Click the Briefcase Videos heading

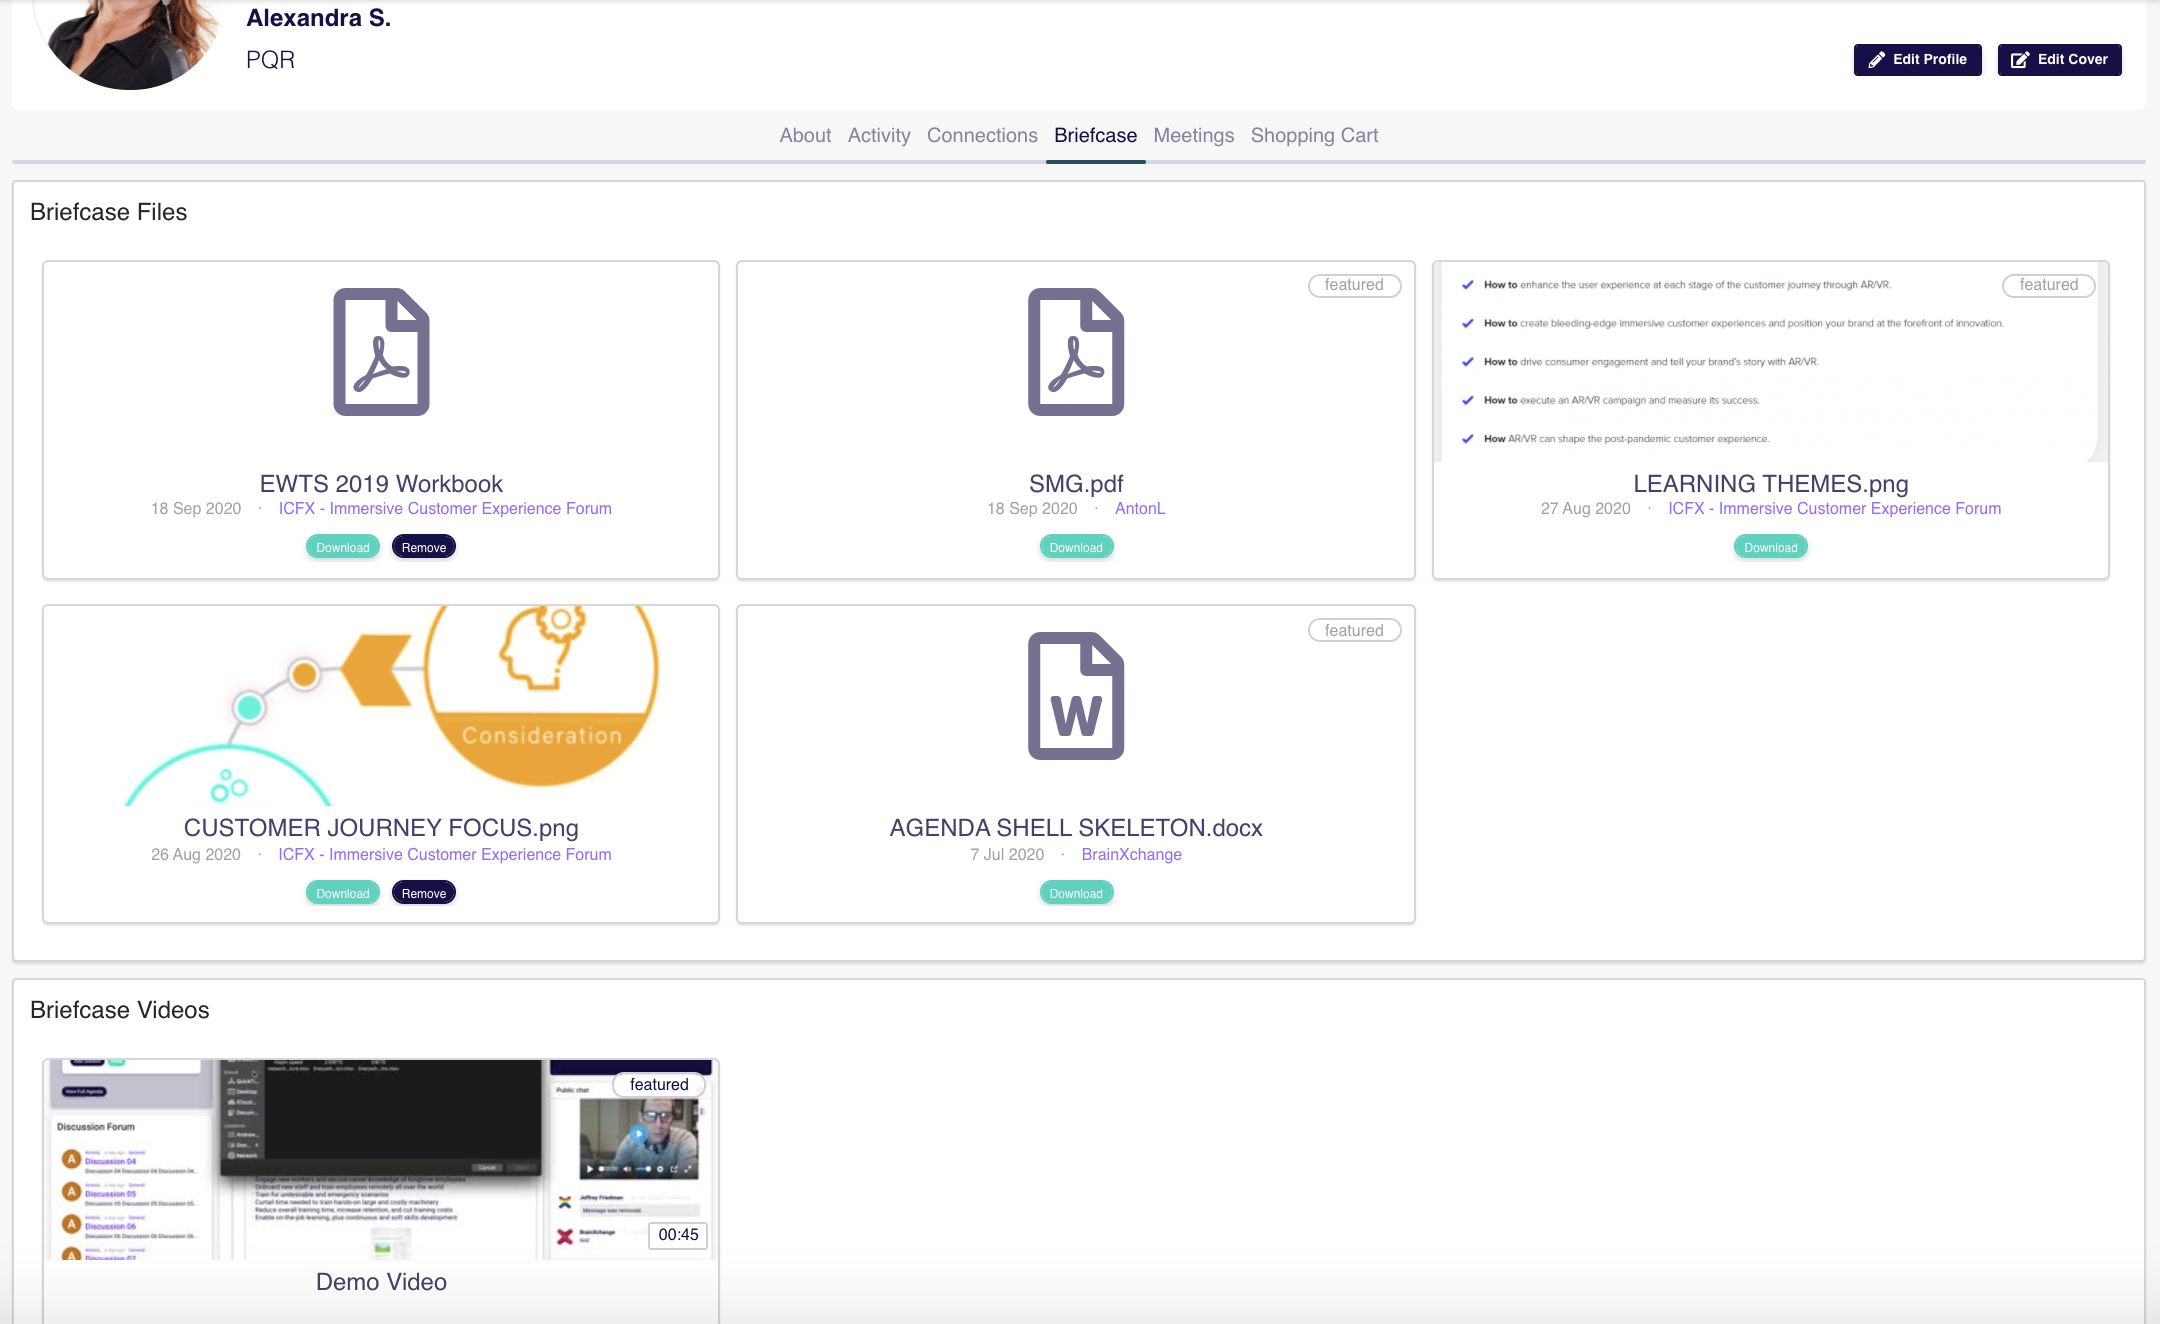coord(119,1010)
